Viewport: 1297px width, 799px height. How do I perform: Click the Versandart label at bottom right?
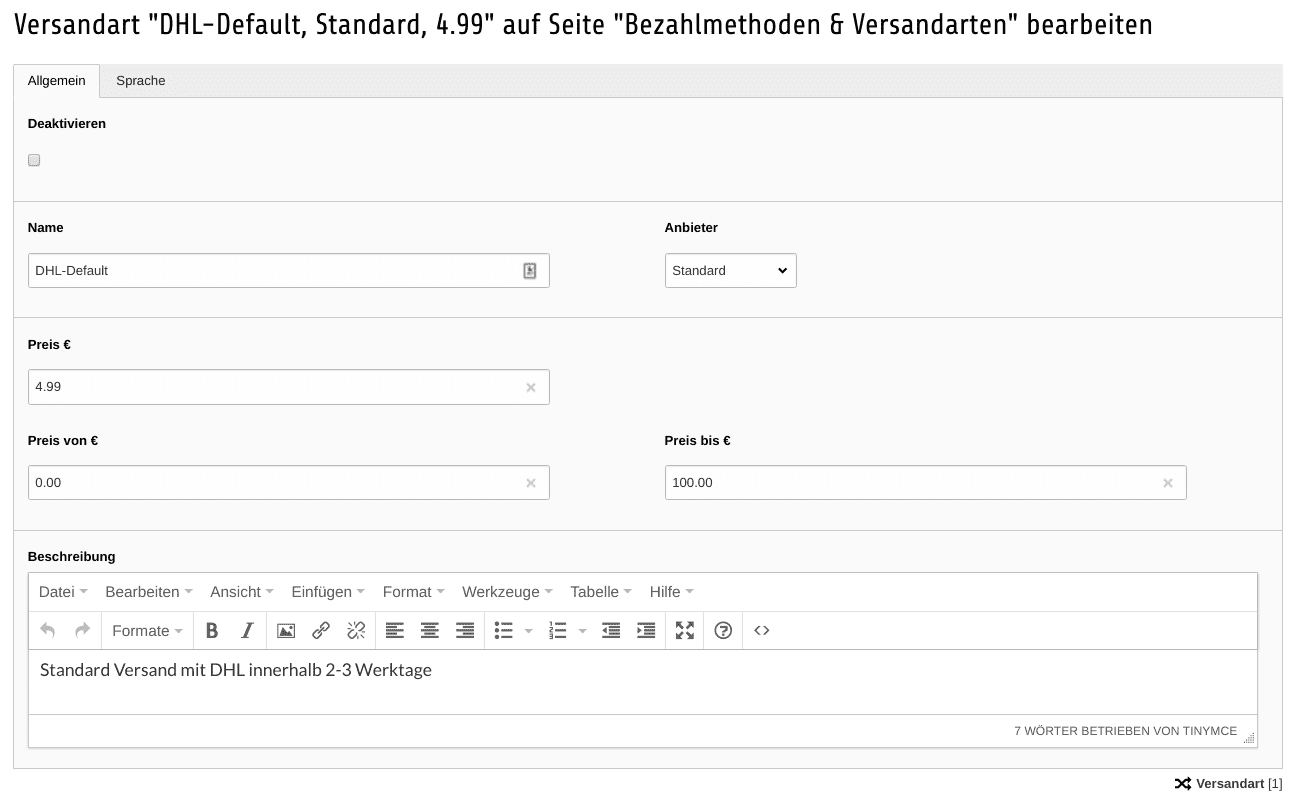coord(1230,784)
